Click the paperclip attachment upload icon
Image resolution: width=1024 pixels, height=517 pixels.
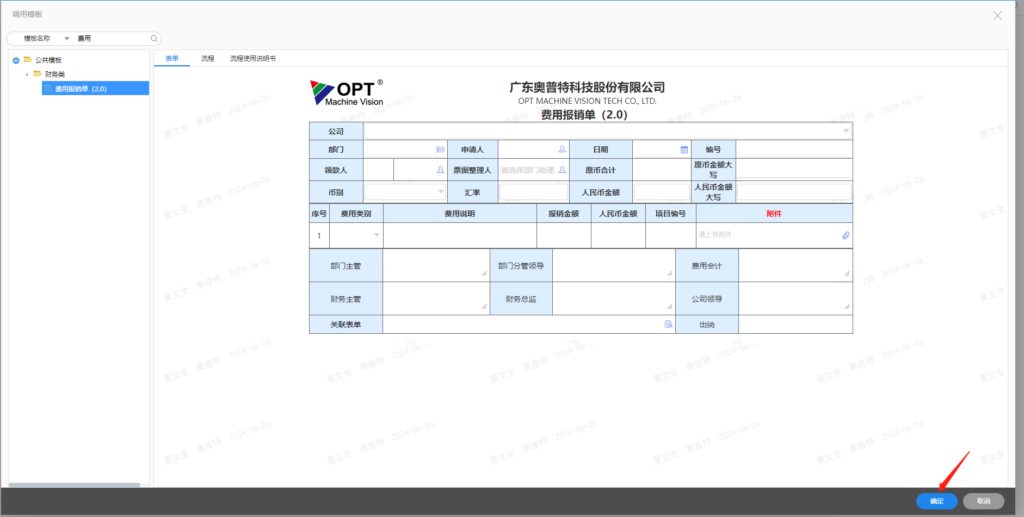point(845,235)
